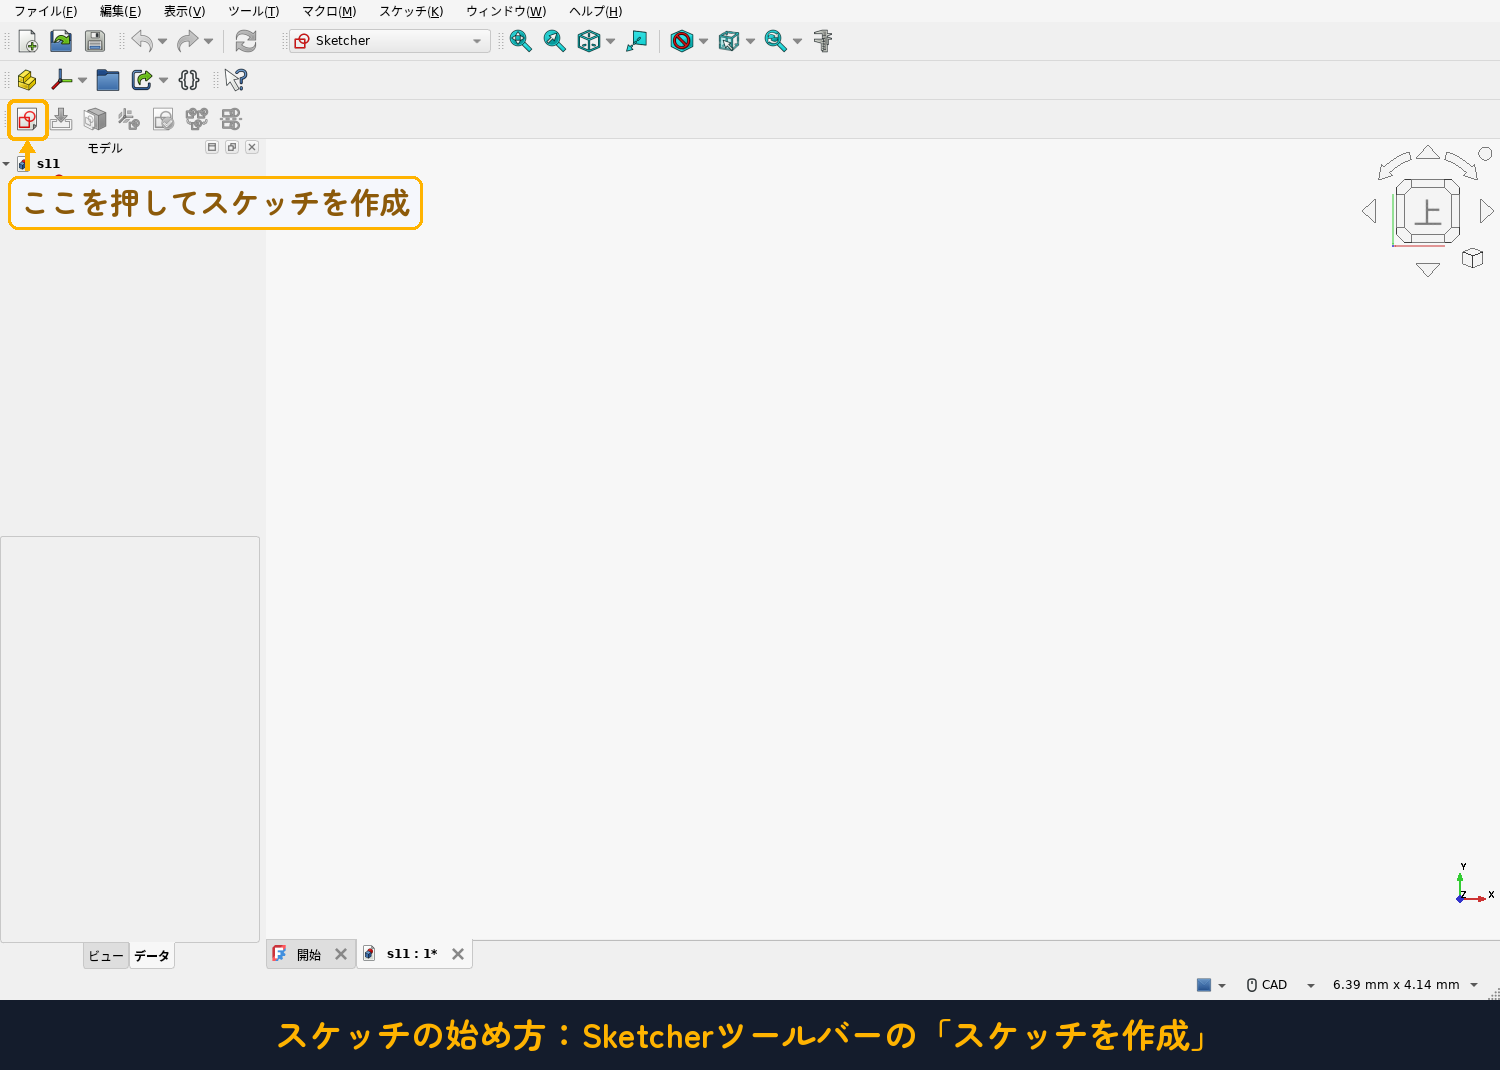Click the curly braces VarSet icon
1500x1070 pixels.
pyautogui.click(x=189, y=80)
